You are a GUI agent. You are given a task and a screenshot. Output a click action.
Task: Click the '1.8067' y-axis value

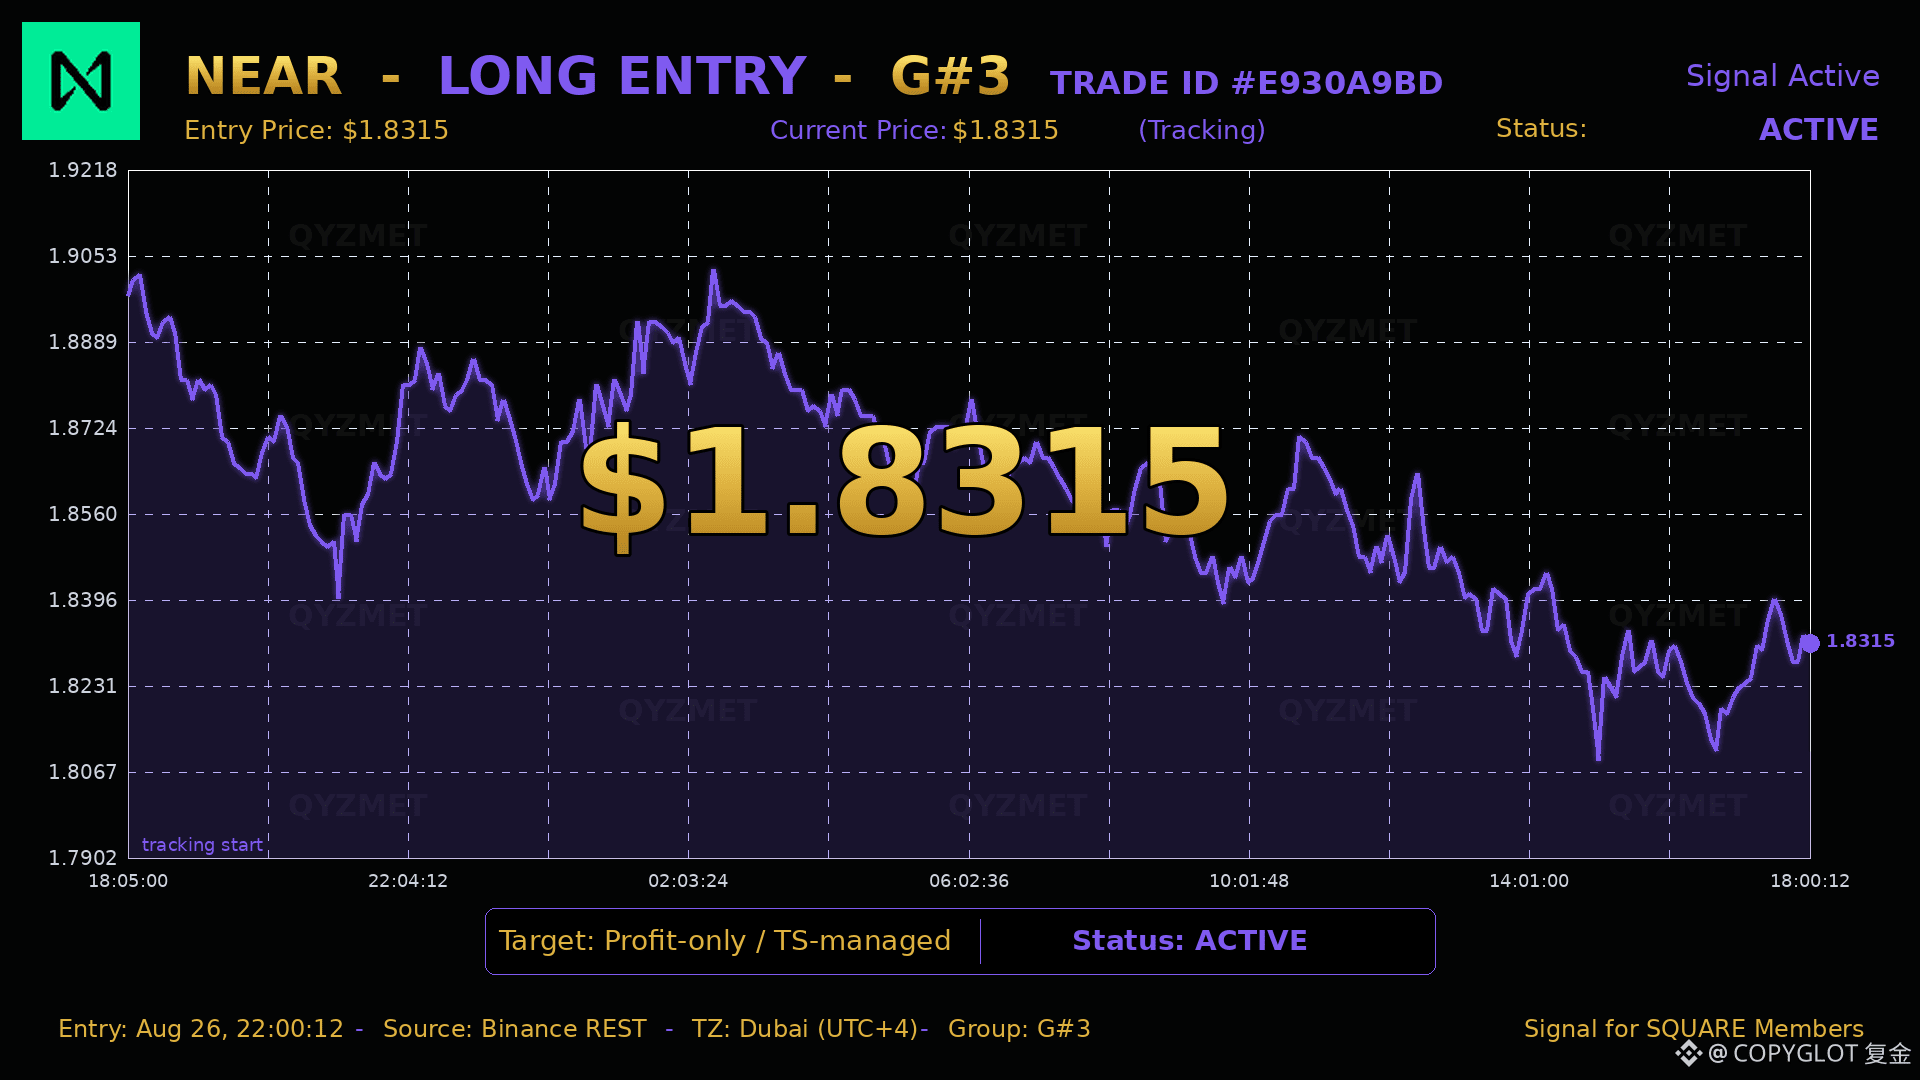tap(83, 772)
